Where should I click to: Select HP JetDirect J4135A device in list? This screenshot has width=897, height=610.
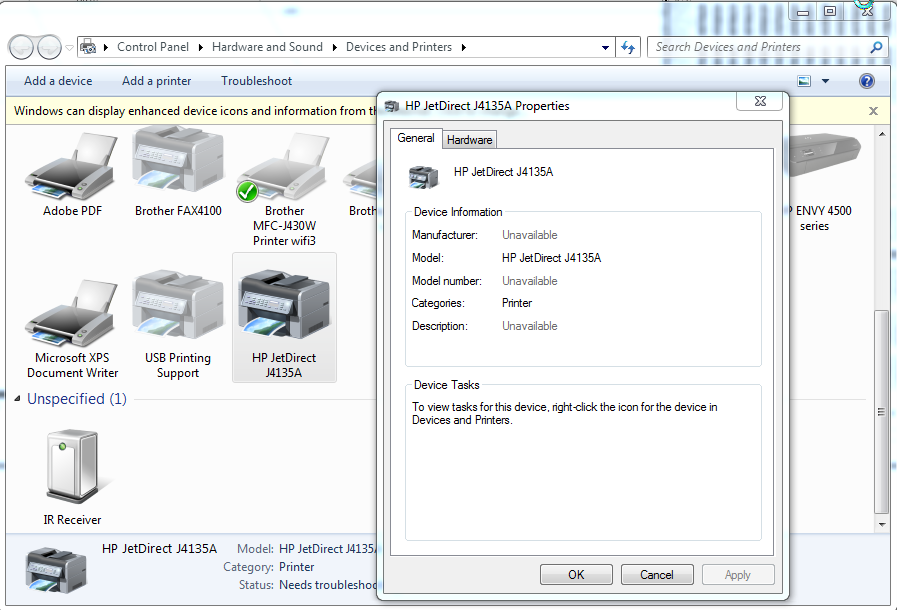(284, 318)
